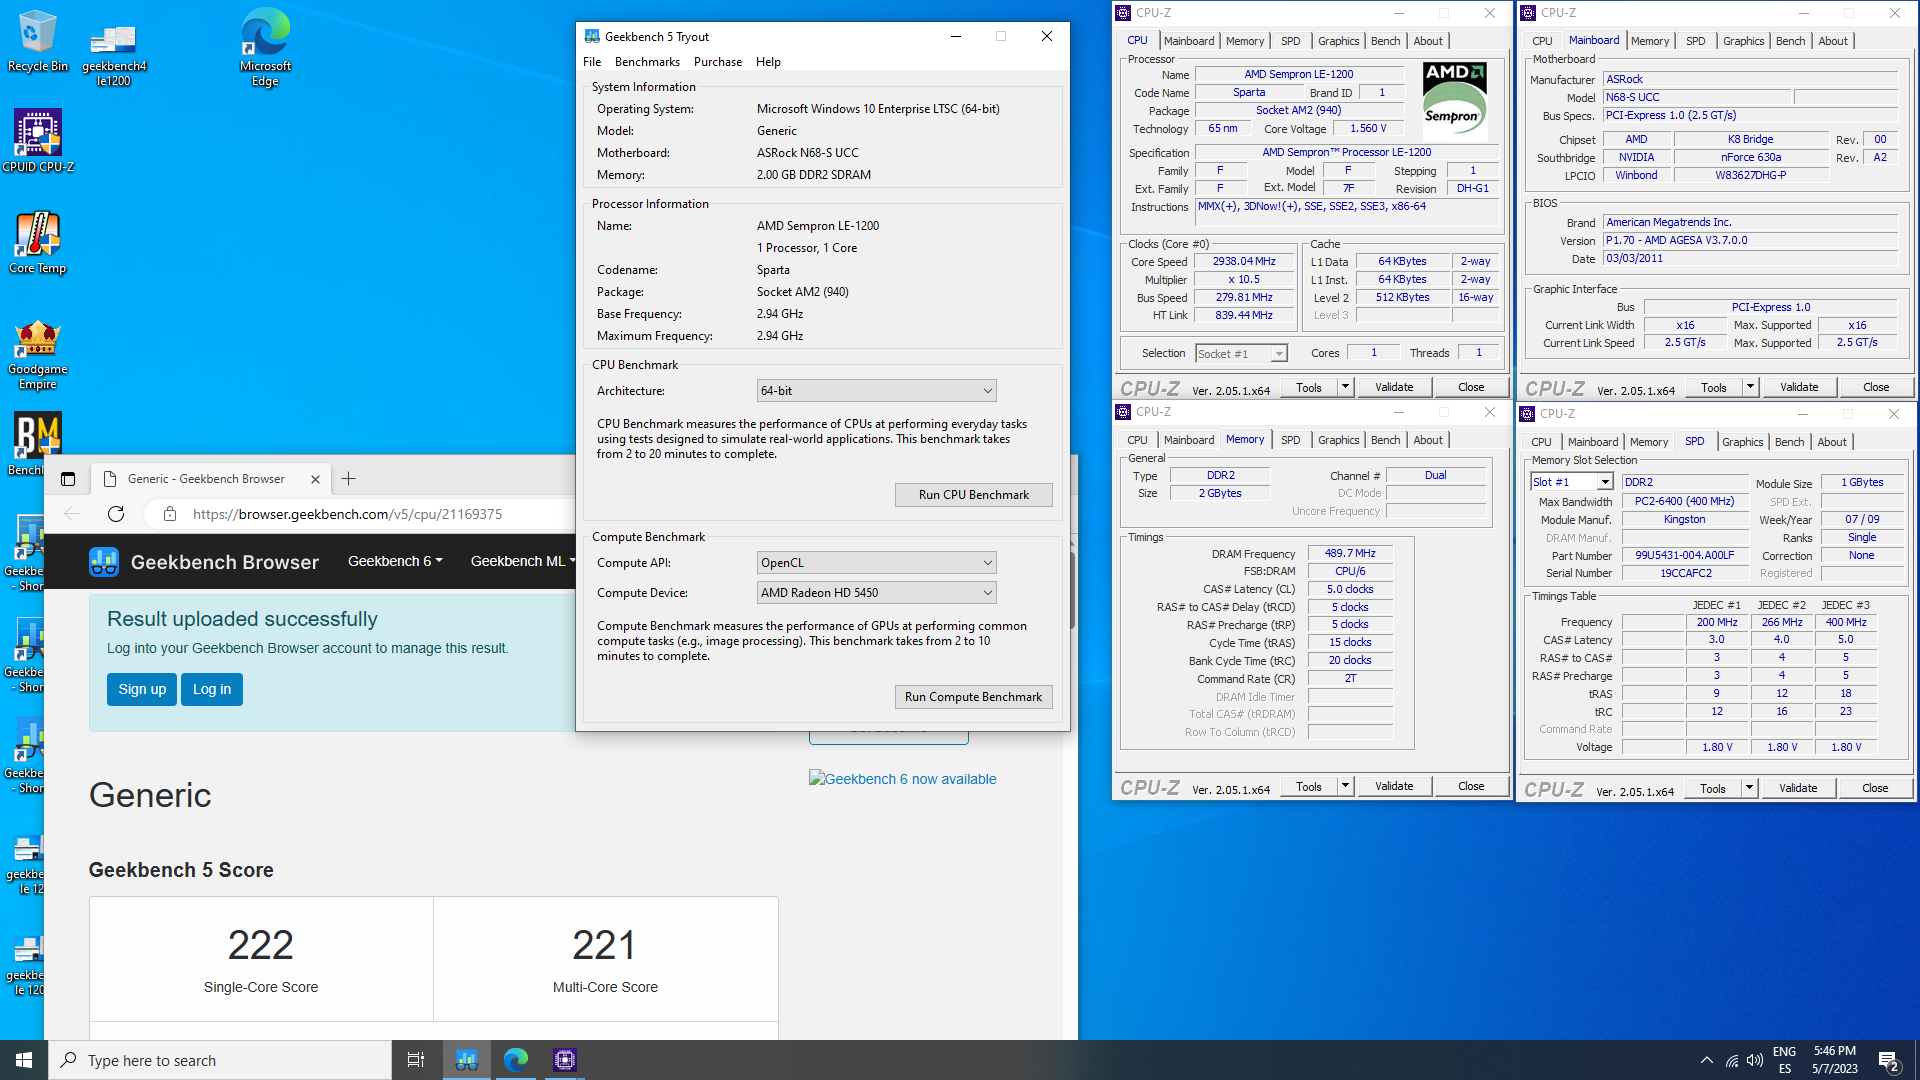Click Validate in CPU-Z CPU window
1920x1080 pixels.
1394,387
